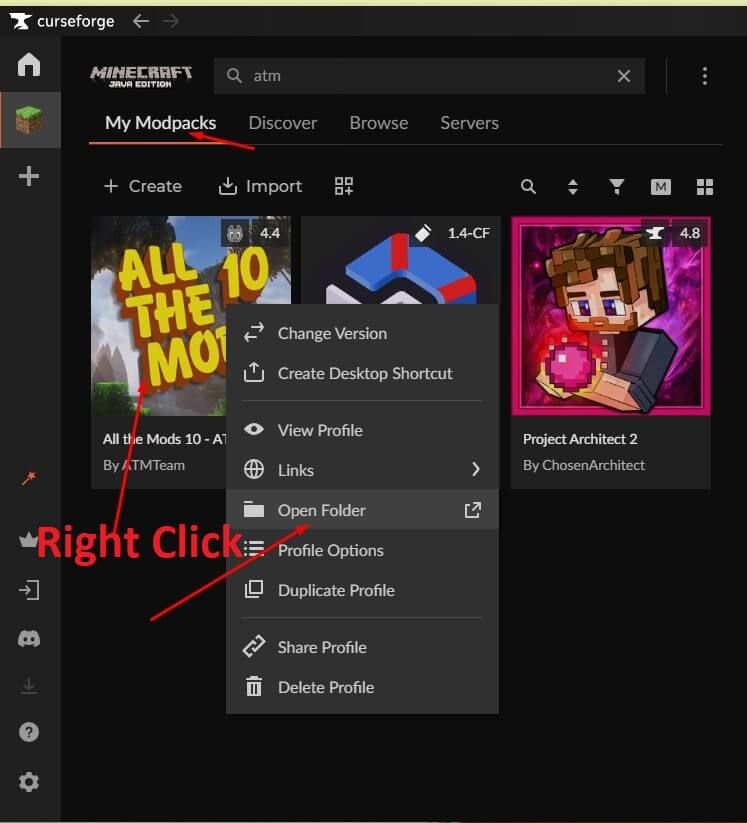This screenshot has height=823, width=747.
Task: Click the By ChosenArchitect author text
Action: click(x=584, y=465)
